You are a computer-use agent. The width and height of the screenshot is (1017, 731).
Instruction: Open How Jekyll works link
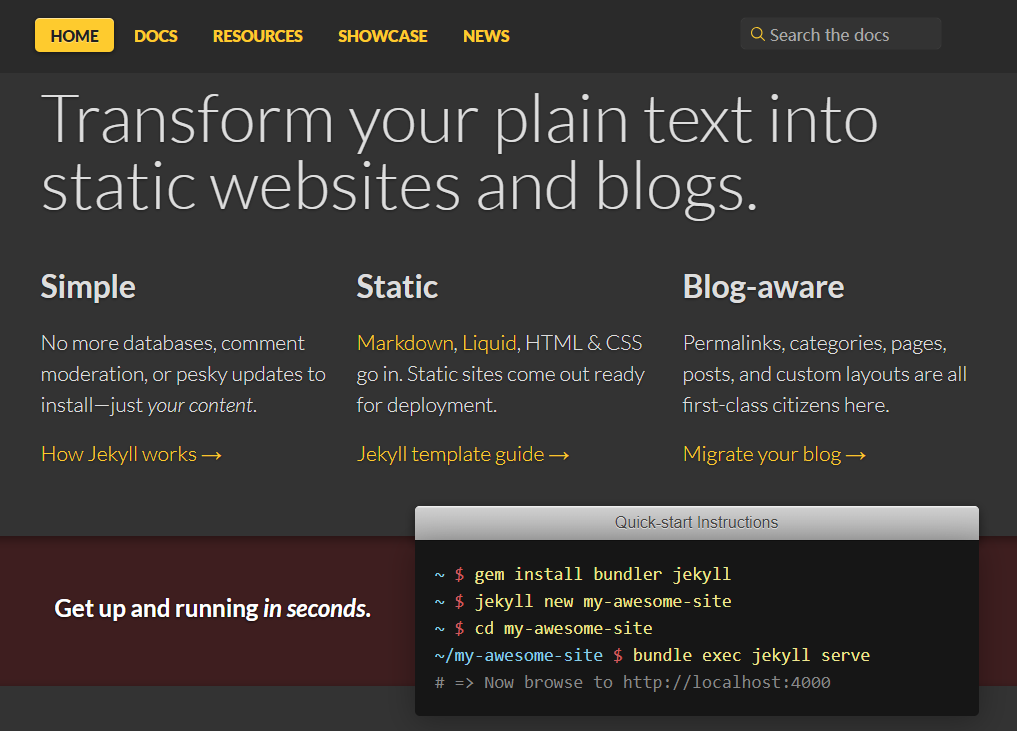click(x=132, y=454)
